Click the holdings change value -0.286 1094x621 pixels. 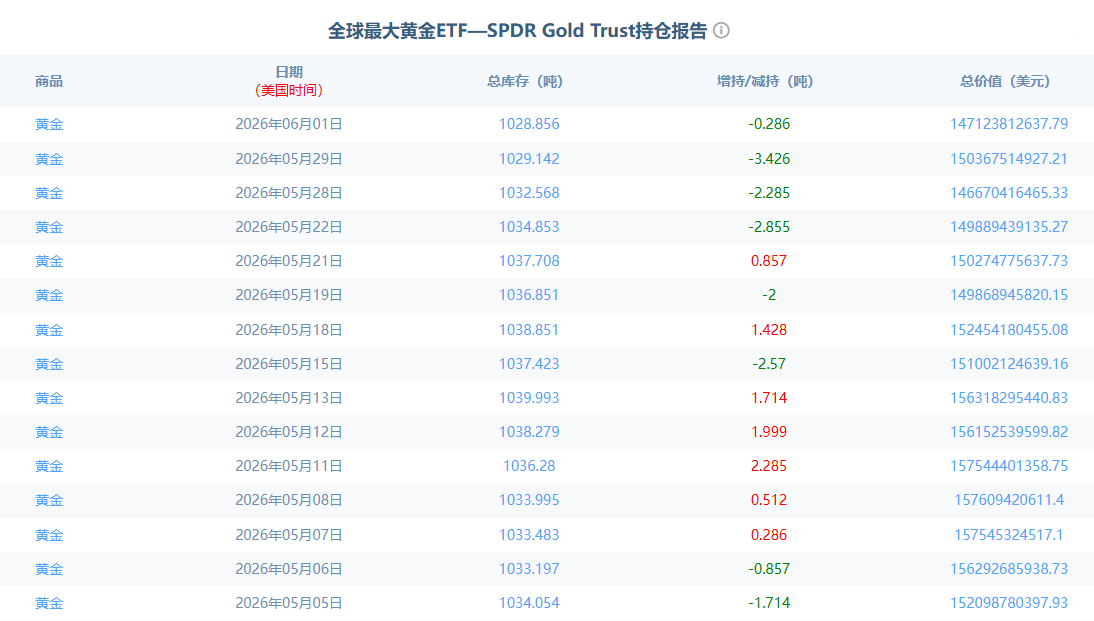pyautogui.click(x=769, y=124)
